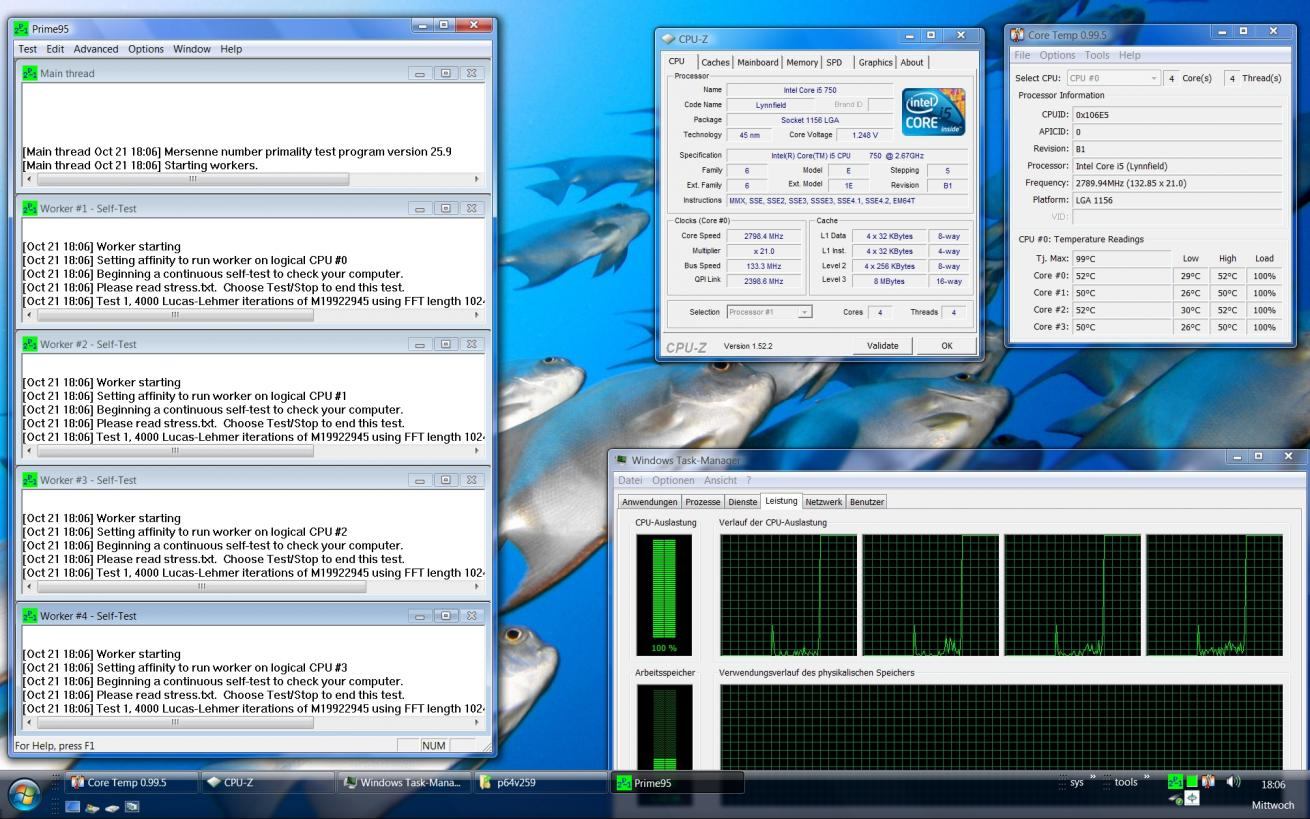The image size is (1310, 819).
Task: Open Core Temp Tools menu
Action: click(1097, 55)
